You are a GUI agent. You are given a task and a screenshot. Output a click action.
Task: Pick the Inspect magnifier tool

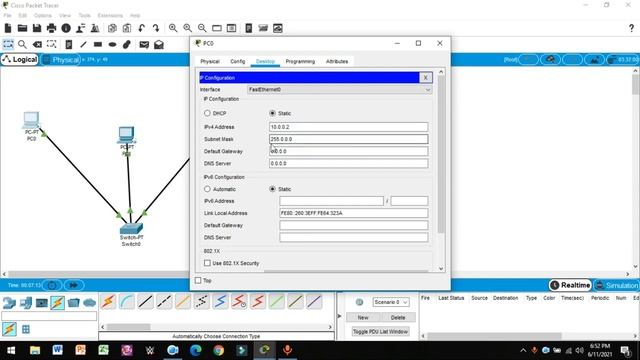22,44
